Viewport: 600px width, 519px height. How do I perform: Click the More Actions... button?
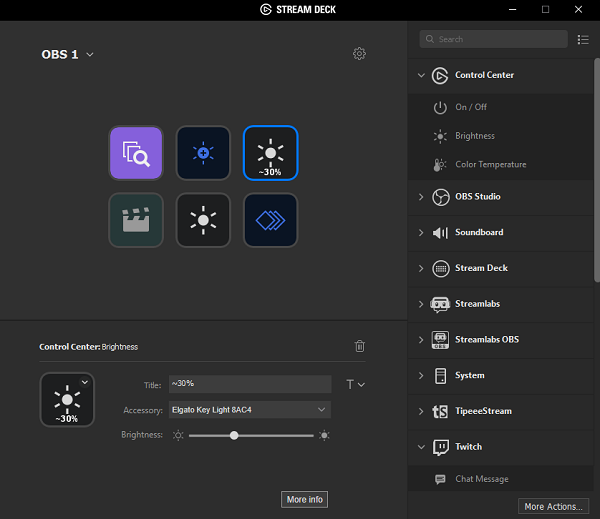coord(553,506)
